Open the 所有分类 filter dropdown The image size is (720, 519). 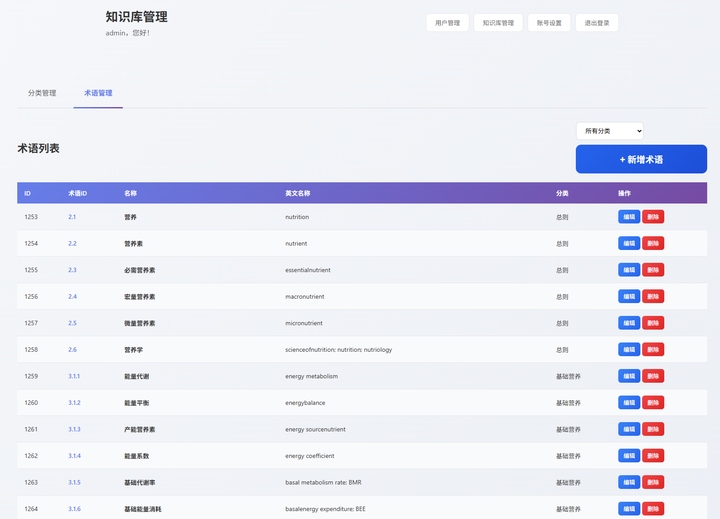(x=610, y=131)
